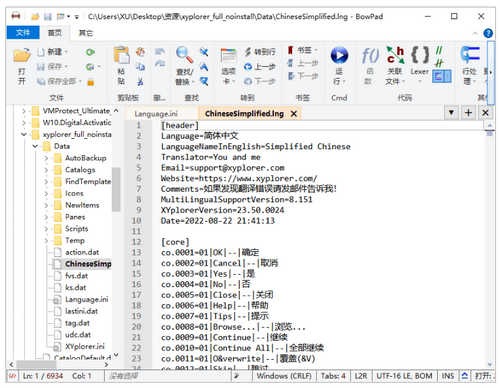Click the 保存全部 (Save all) icon
The height and width of the screenshot is (388, 500).
pos(41,81)
